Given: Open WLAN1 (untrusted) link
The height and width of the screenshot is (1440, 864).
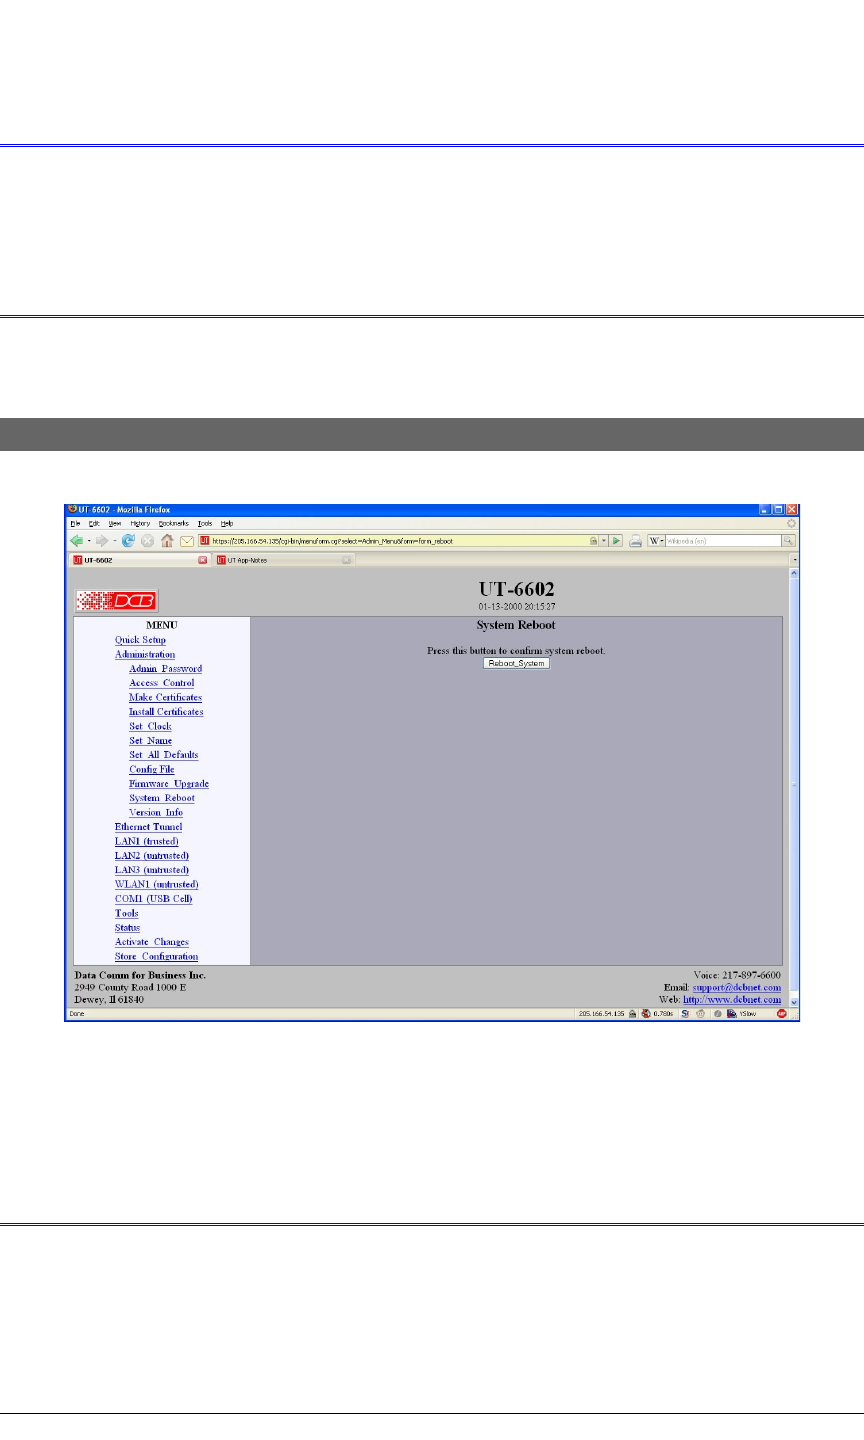Looking at the screenshot, I should click(157, 884).
